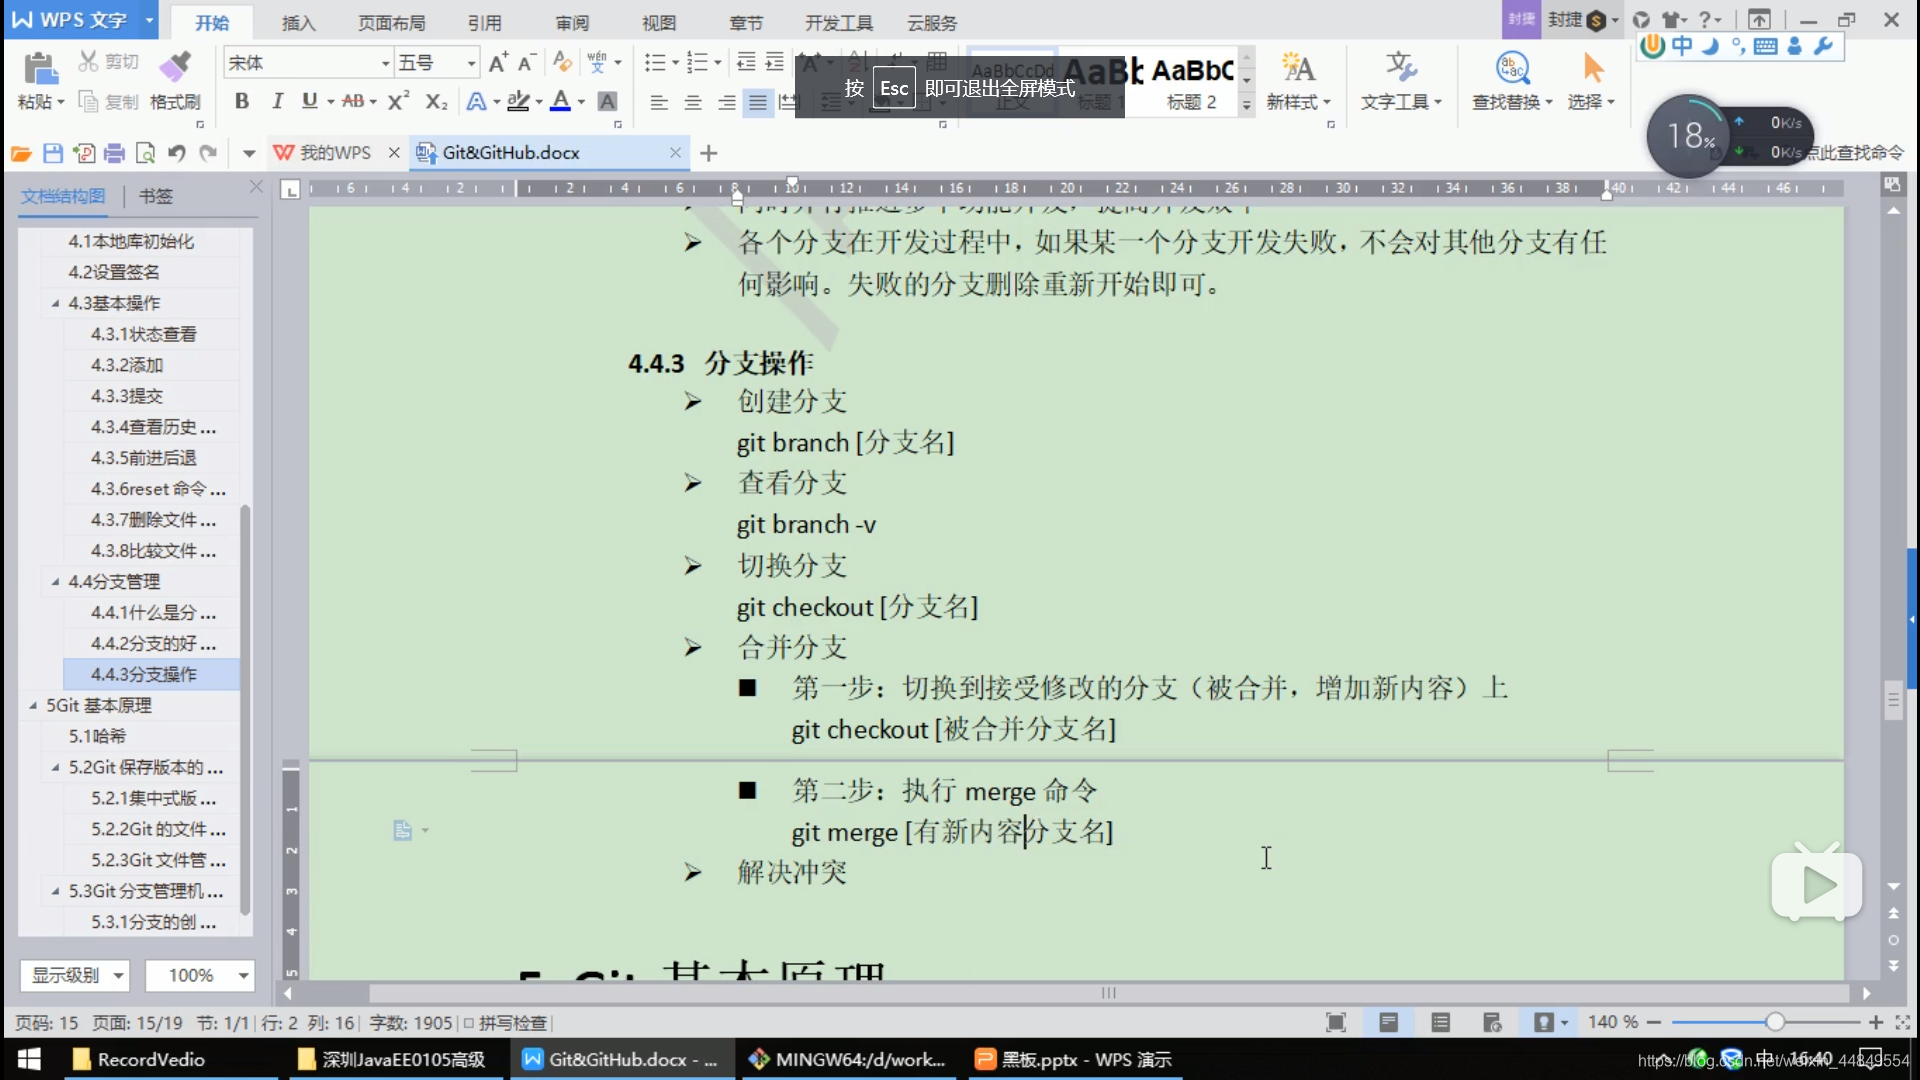Open the font size dropdown (五号)
Image resolution: width=1920 pixels, height=1080 pixels.
[x=471, y=63]
